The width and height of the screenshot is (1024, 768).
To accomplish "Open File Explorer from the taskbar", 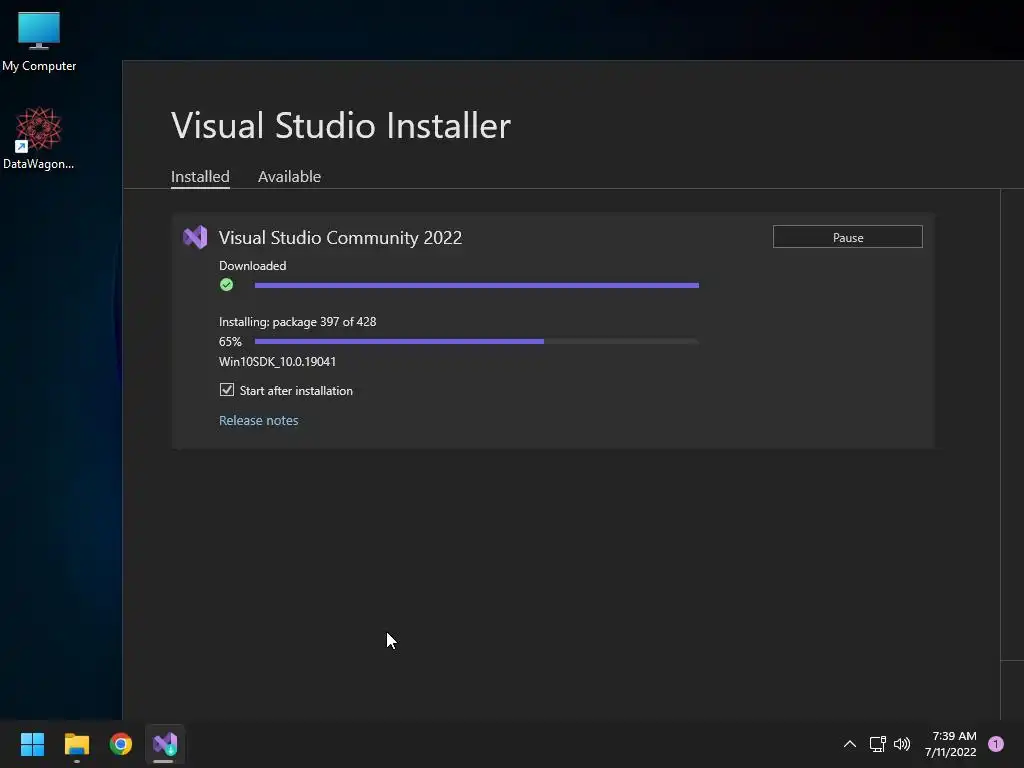I will coord(76,744).
